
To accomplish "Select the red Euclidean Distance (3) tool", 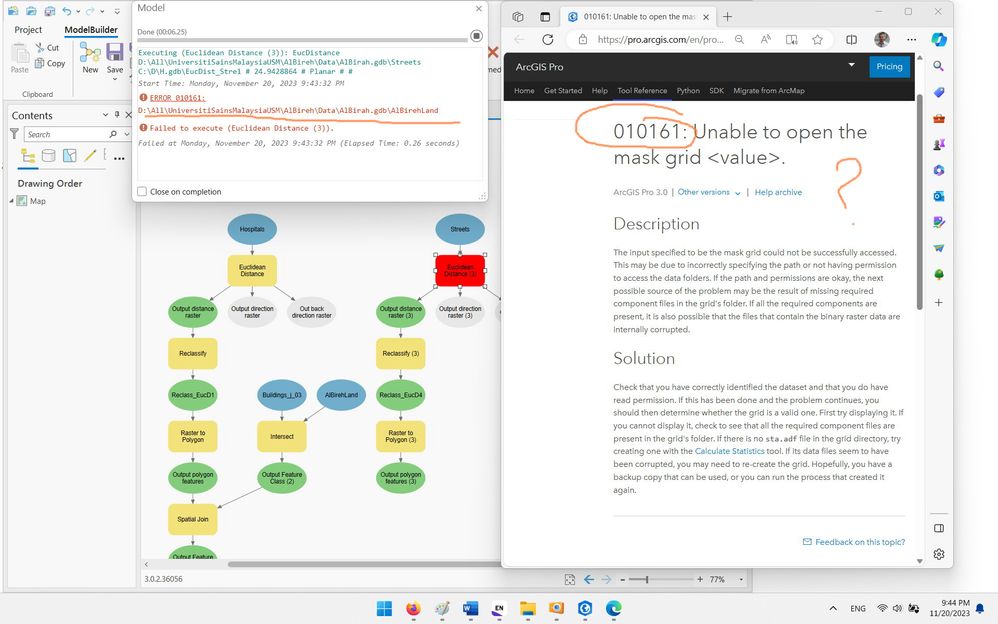I will coord(460,271).
